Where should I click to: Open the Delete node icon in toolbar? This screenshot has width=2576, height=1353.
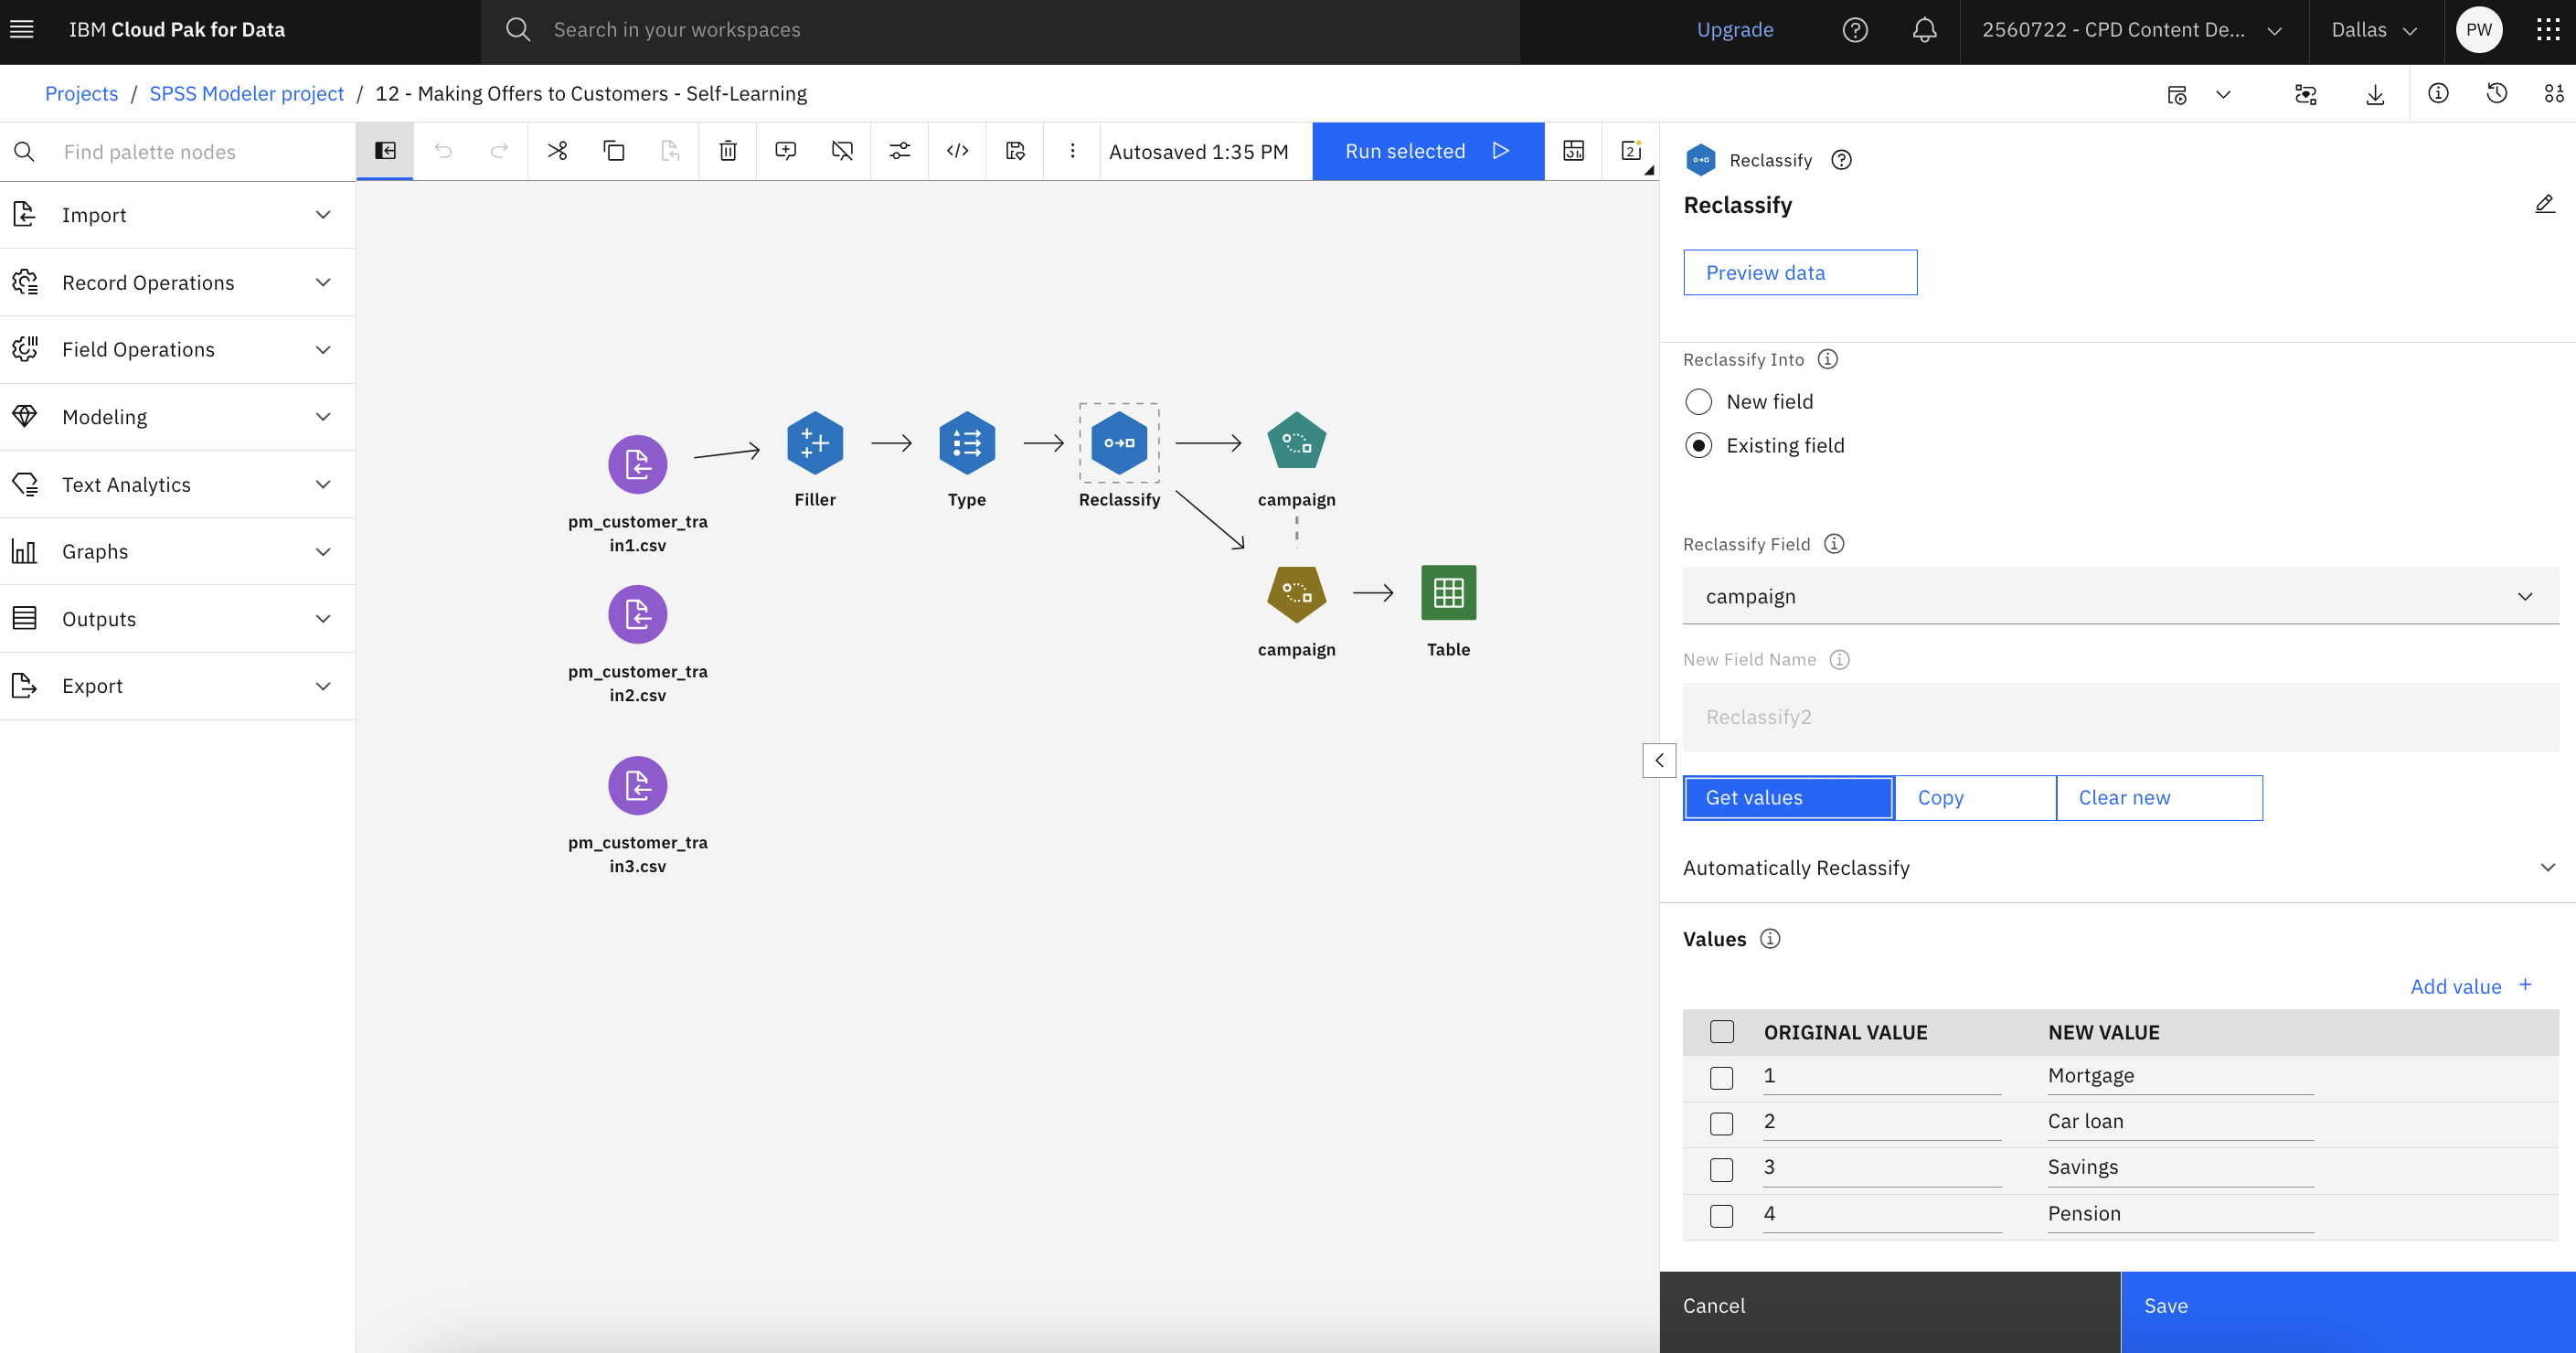point(727,151)
